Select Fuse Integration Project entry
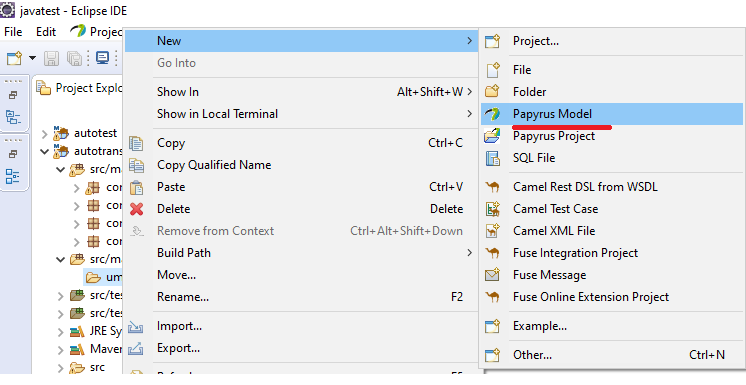This screenshot has width=746, height=385. pyautogui.click(x=612, y=253)
